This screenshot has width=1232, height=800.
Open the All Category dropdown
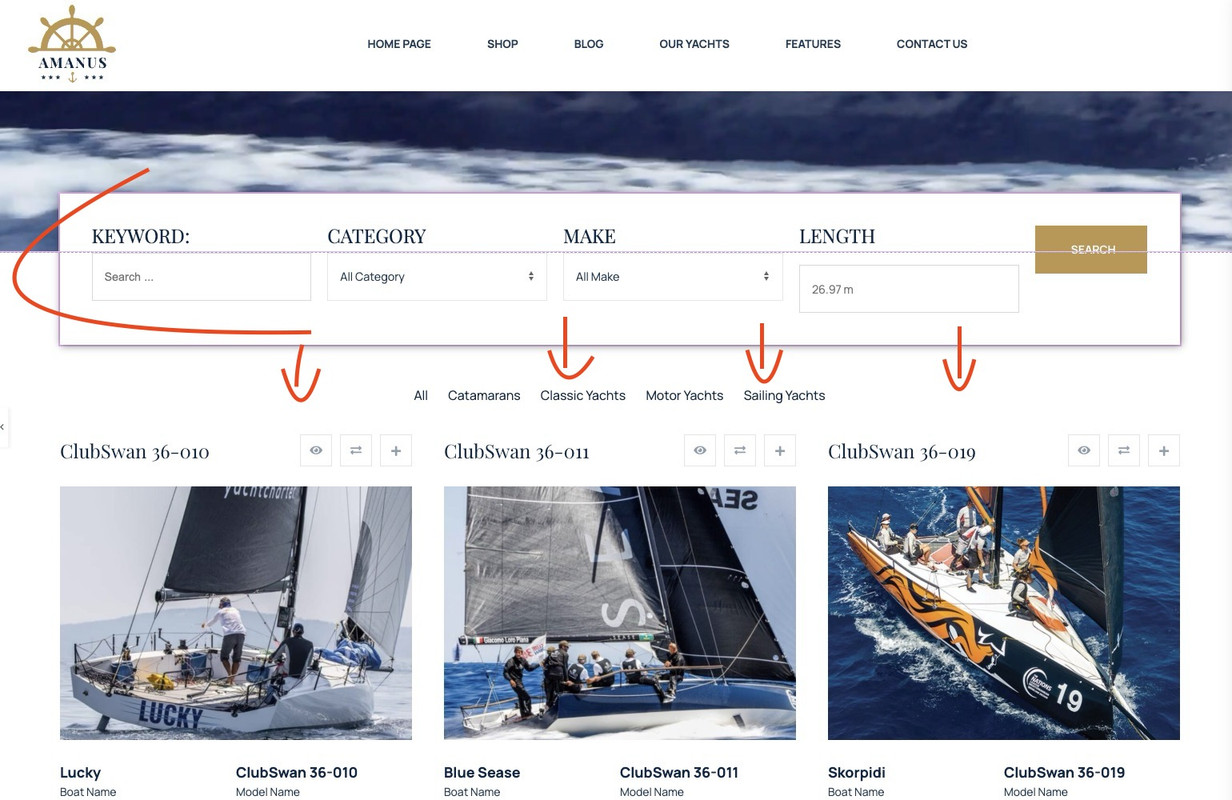pyautogui.click(x=437, y=277)
